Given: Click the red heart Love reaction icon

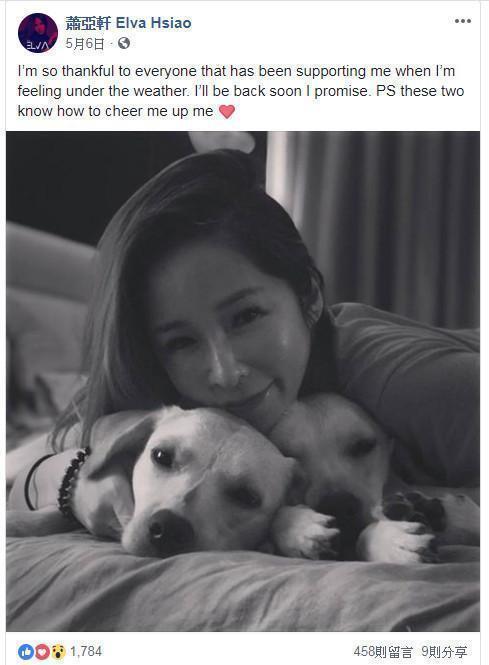Looking at the screenshot, I should [x=42, y=651].
